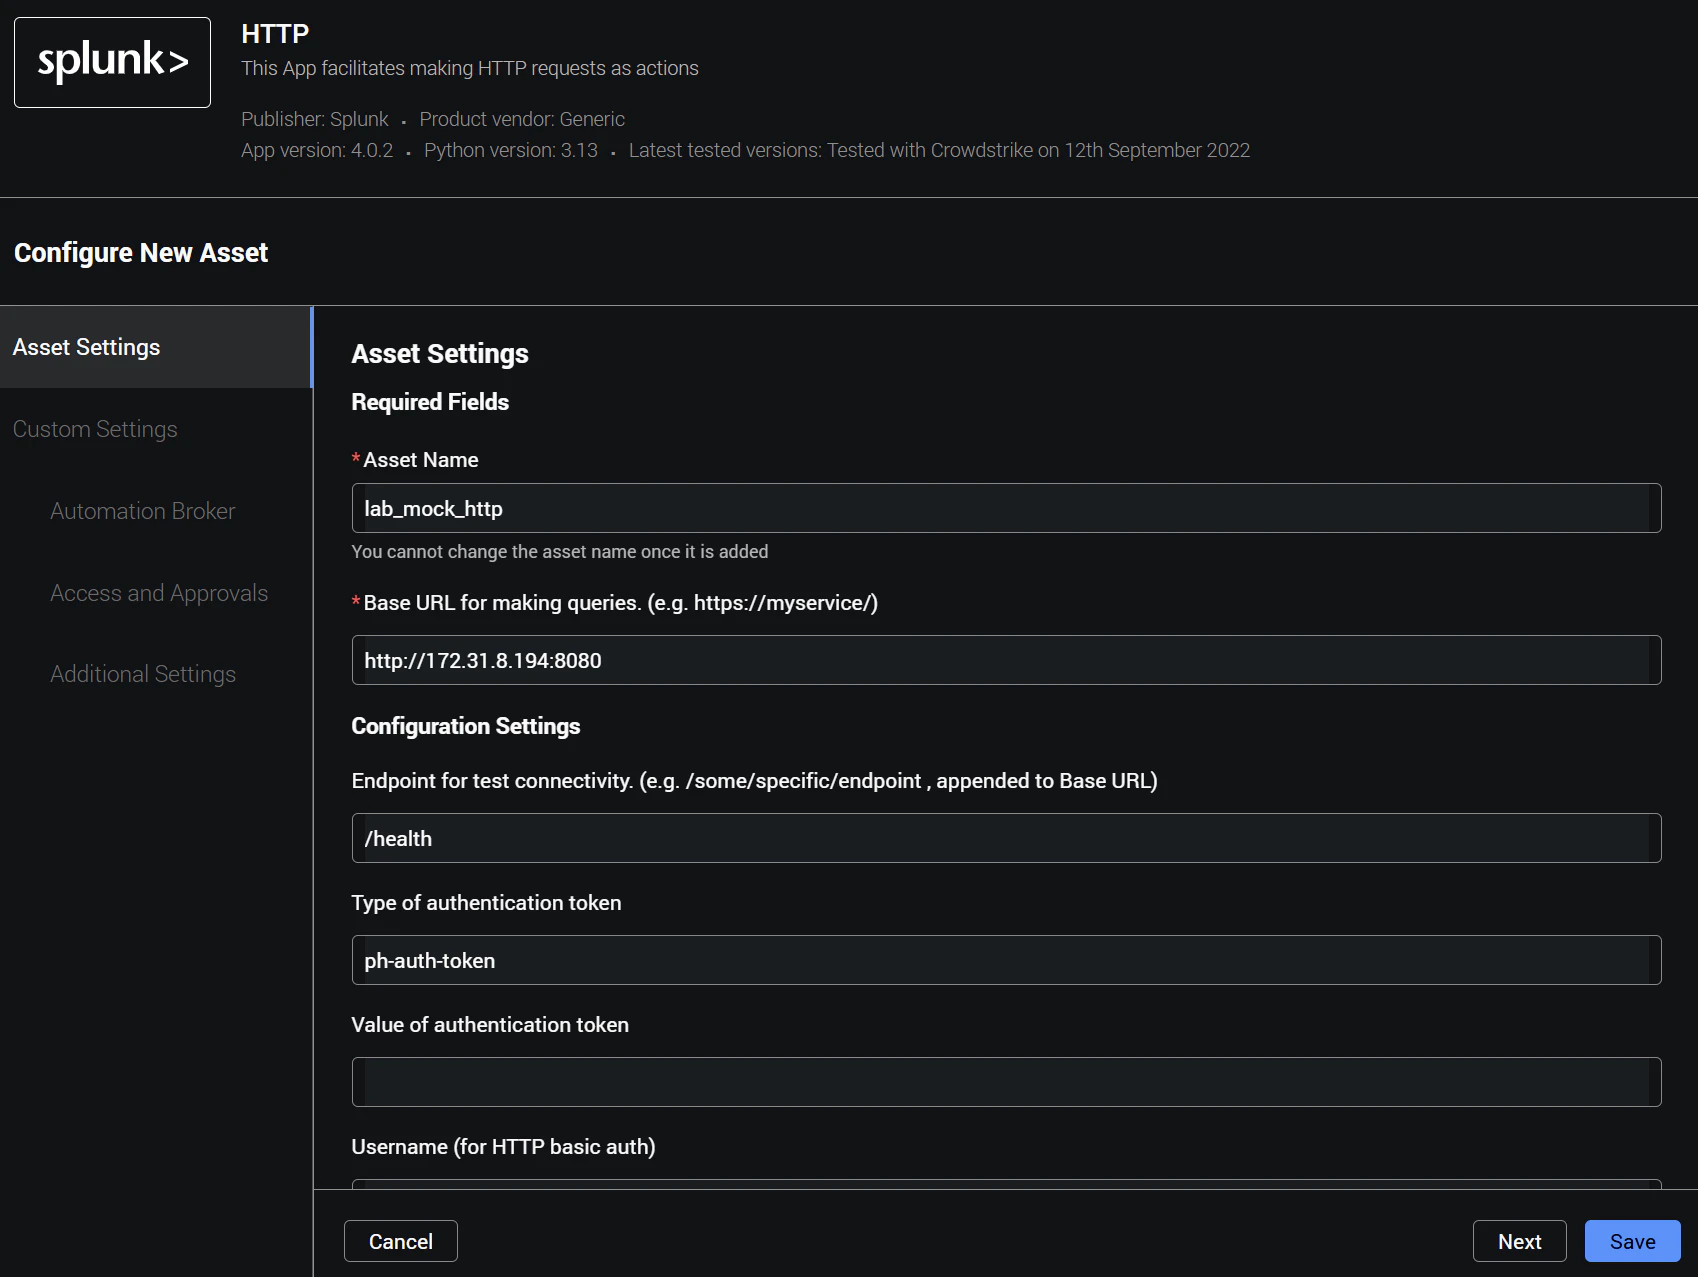
Task: Go to Automation Broker section
Action: (143, 511)
